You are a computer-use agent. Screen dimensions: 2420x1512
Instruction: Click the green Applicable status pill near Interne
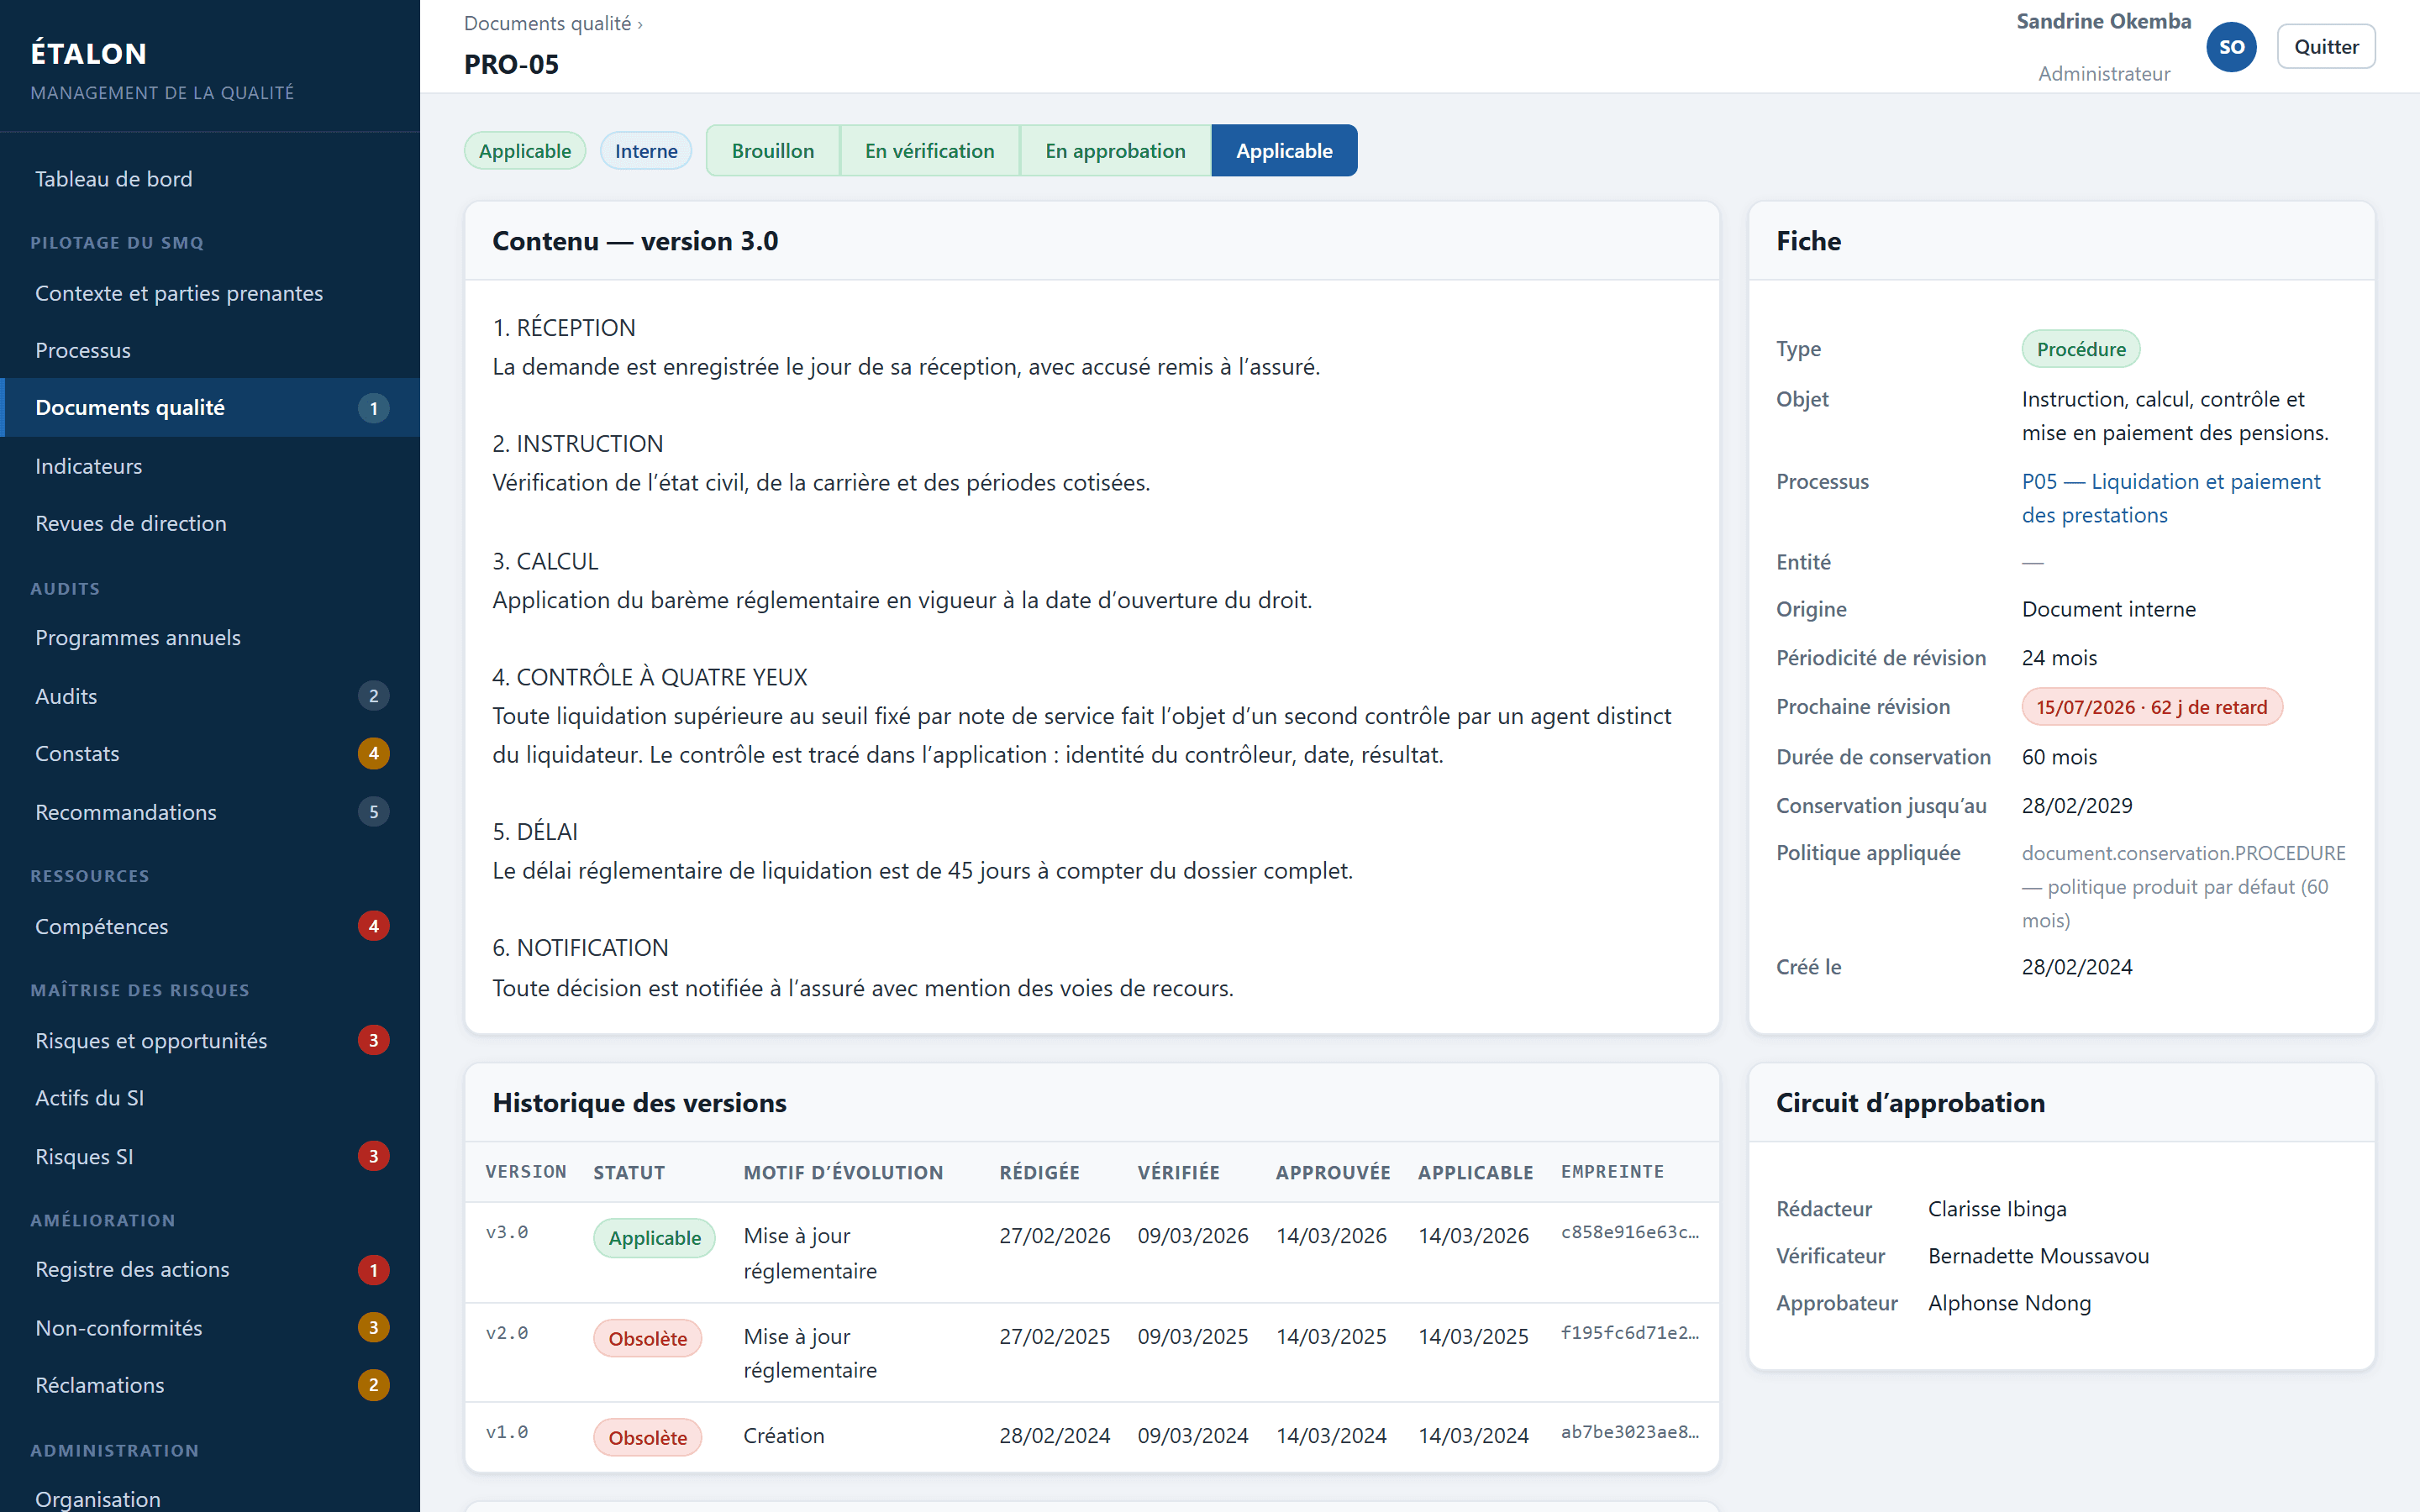point(525,151)
